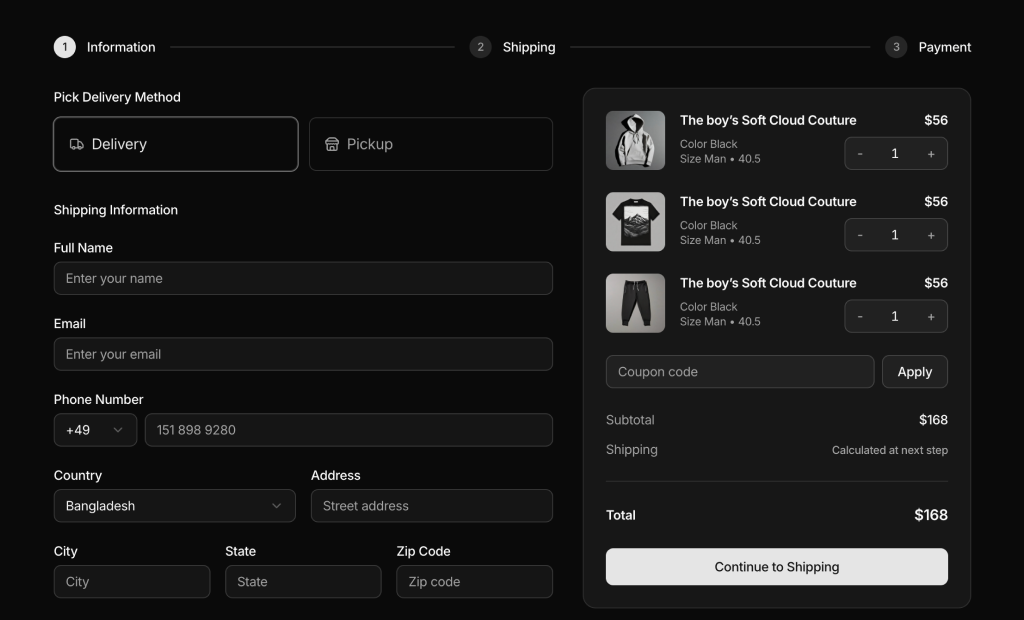This screenshot has height=620, width=1024.
Task: Focus the Coupon code field
Action: pyautogui.click(x=739, y=372)
